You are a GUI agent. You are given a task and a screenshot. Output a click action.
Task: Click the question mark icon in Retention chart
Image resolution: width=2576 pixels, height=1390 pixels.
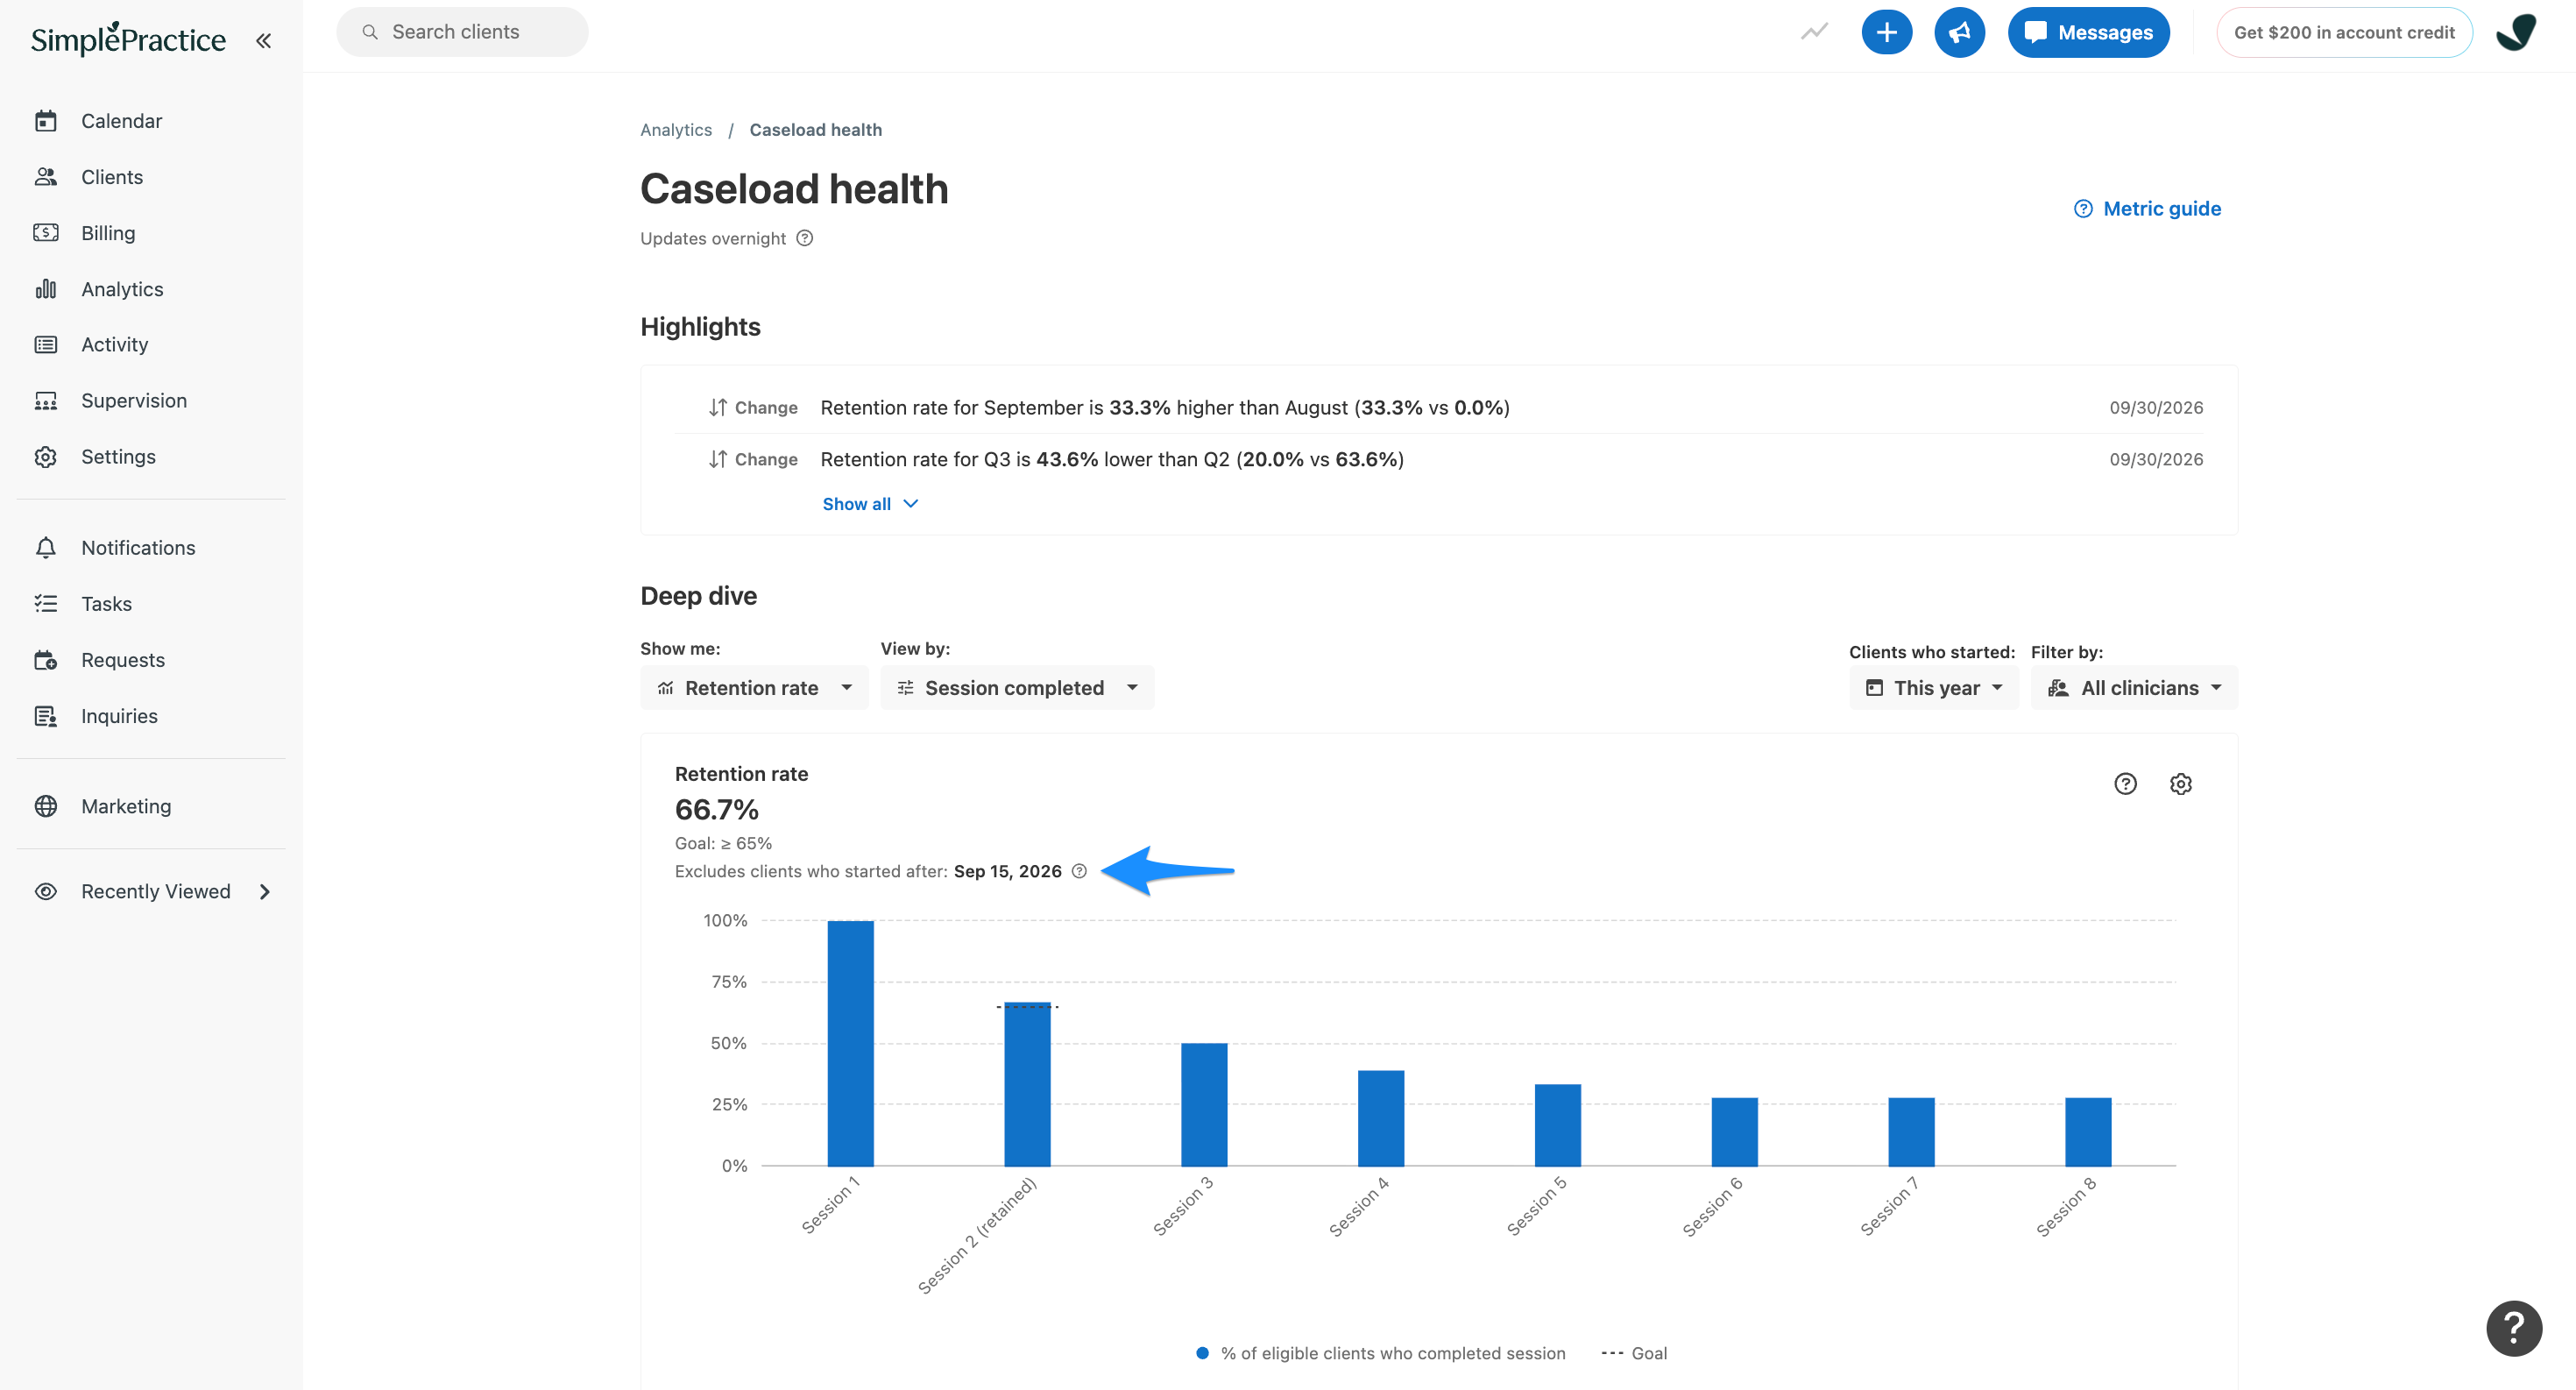click(2125, 784)
